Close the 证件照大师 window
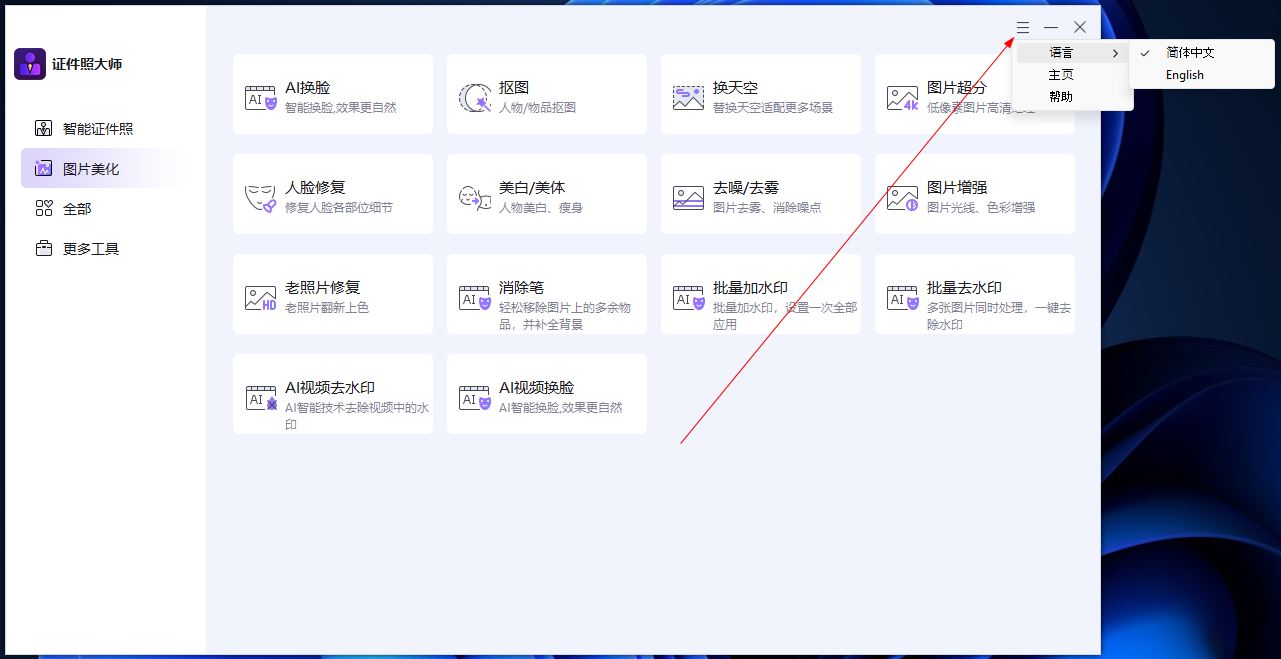 1080,27
